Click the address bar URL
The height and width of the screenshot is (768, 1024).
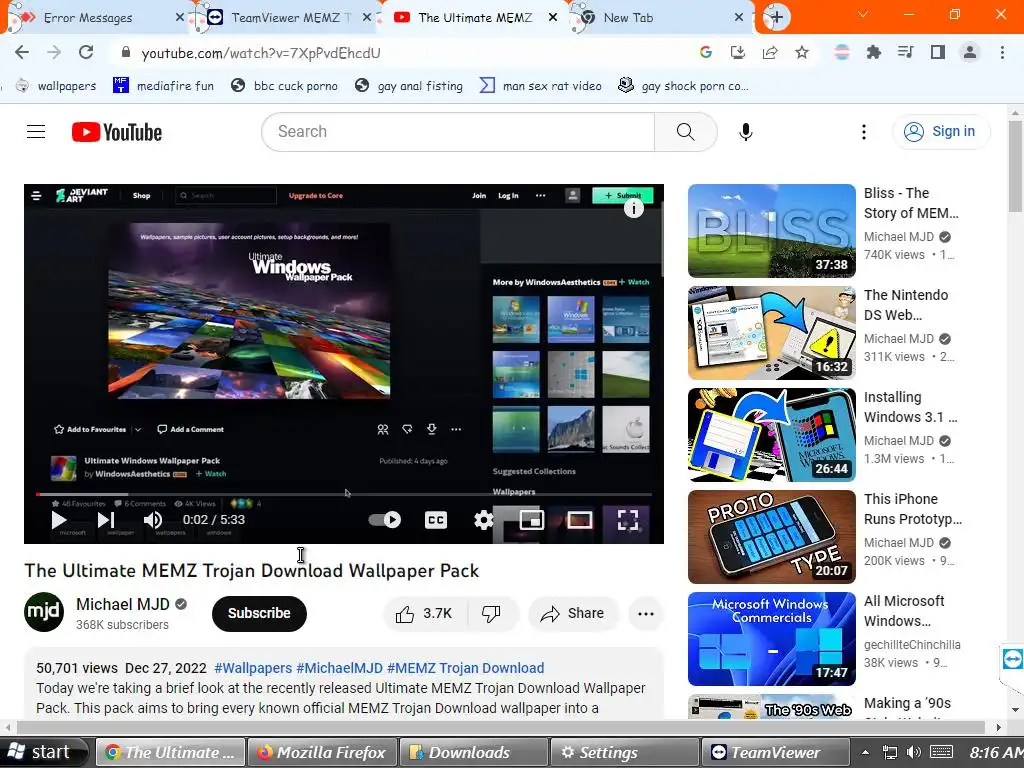pos(261,53)
